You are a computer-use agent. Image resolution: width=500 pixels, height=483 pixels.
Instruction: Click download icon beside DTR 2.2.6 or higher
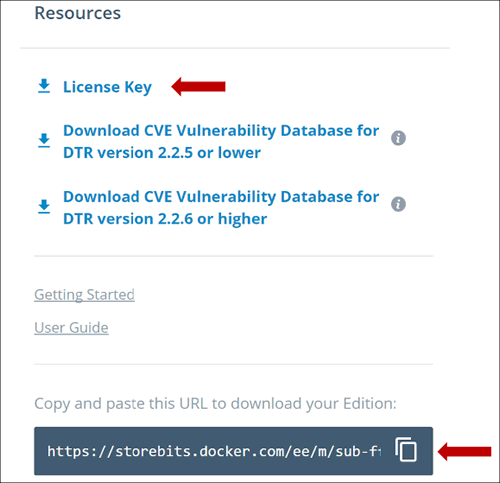[44, 207]
